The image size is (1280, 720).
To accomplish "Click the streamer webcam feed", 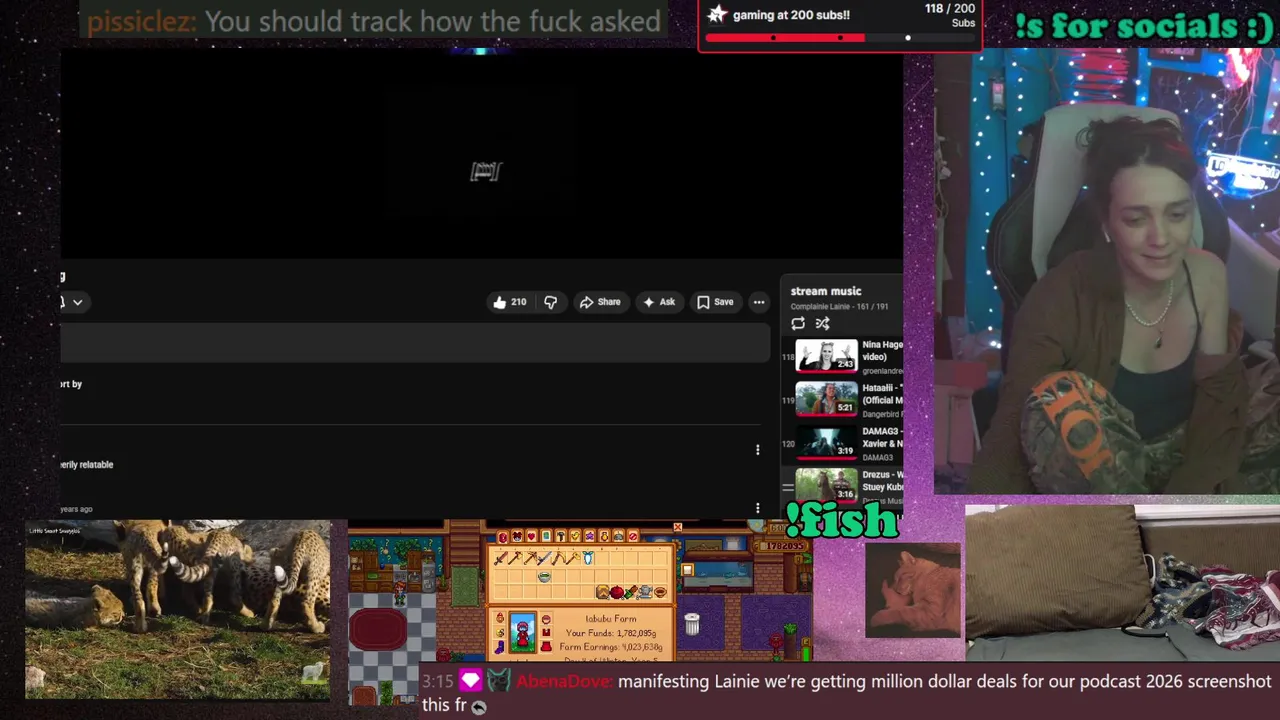I will tap(1106, 272).
